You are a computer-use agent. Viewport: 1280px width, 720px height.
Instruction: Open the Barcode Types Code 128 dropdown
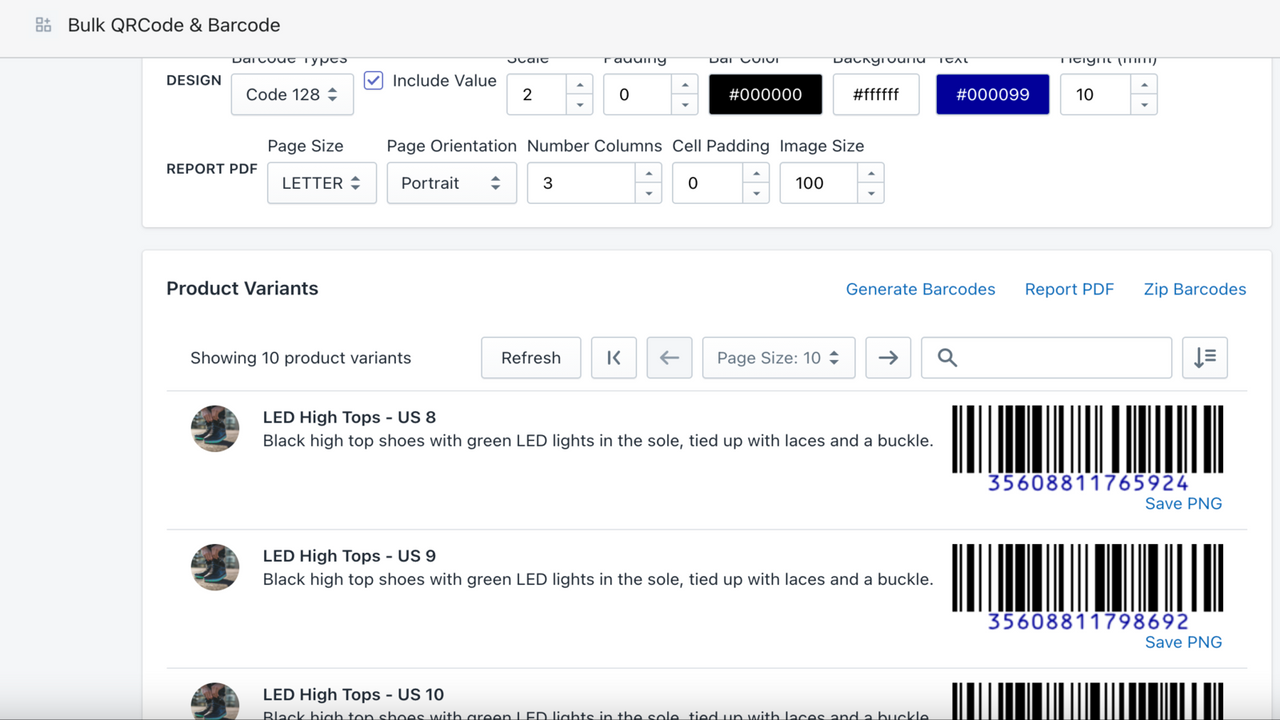click(292, 94)
